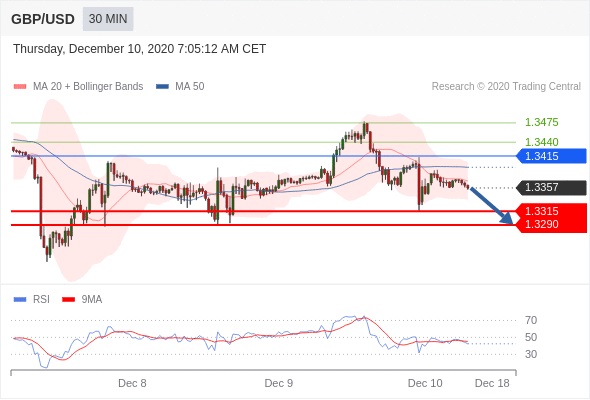Screen dimensions: 590x400
Task: Click the MA 50 blue legend swatch
Action: 162,87
